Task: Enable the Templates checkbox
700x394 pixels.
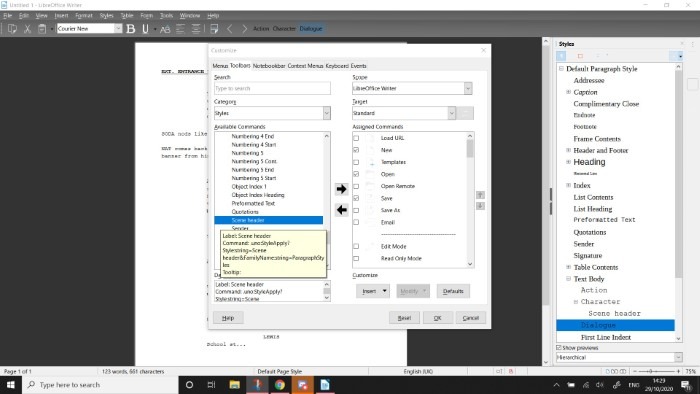Action: (x=356, y=162)
